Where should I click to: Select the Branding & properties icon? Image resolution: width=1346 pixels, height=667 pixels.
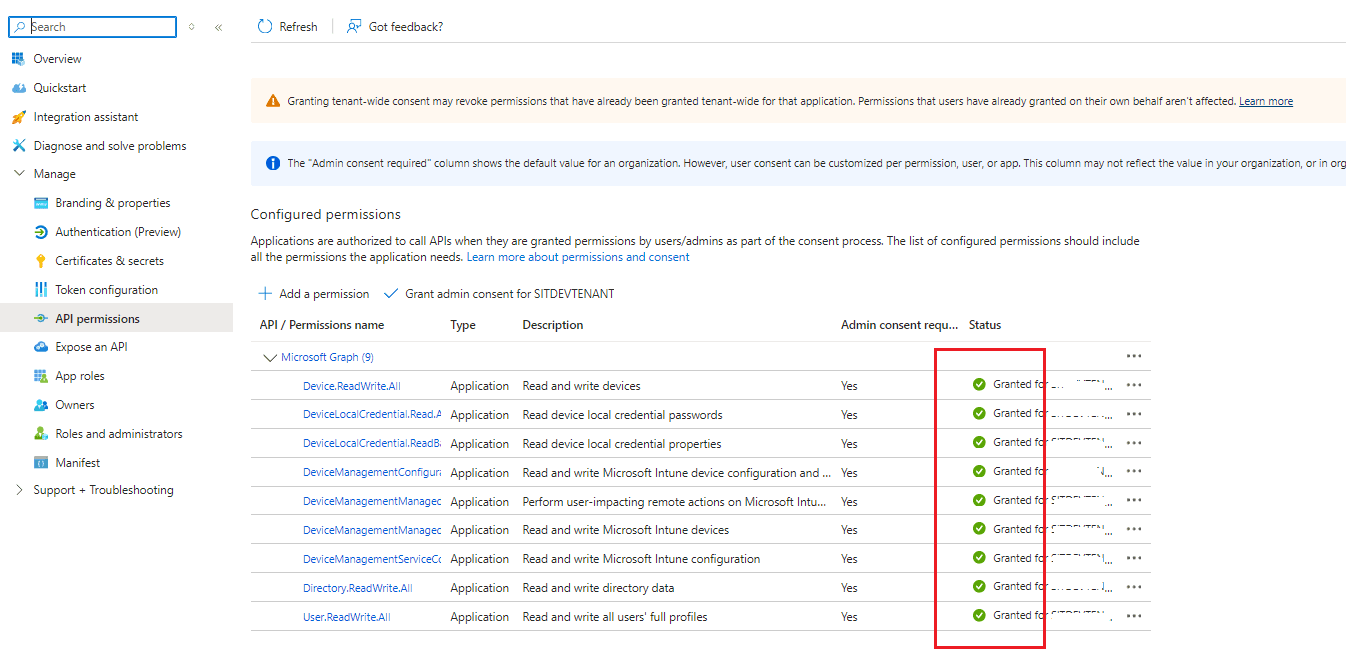point(40,202)
